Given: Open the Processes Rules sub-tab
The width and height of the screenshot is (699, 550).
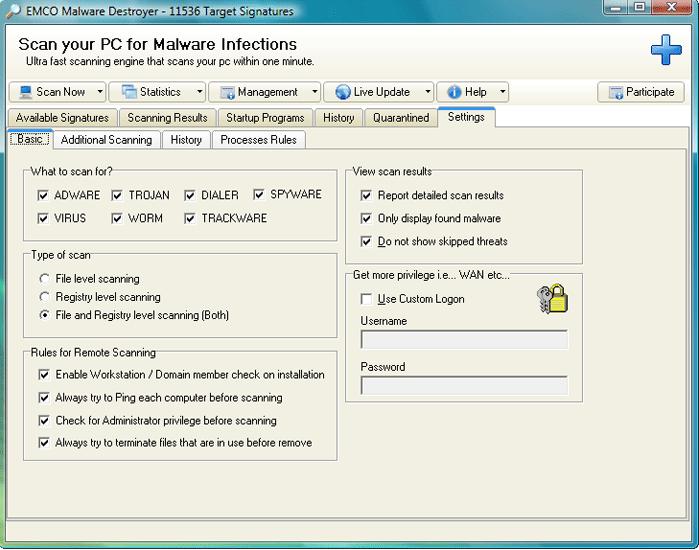Looking at the screenshot, I should [x=259, y=140].
